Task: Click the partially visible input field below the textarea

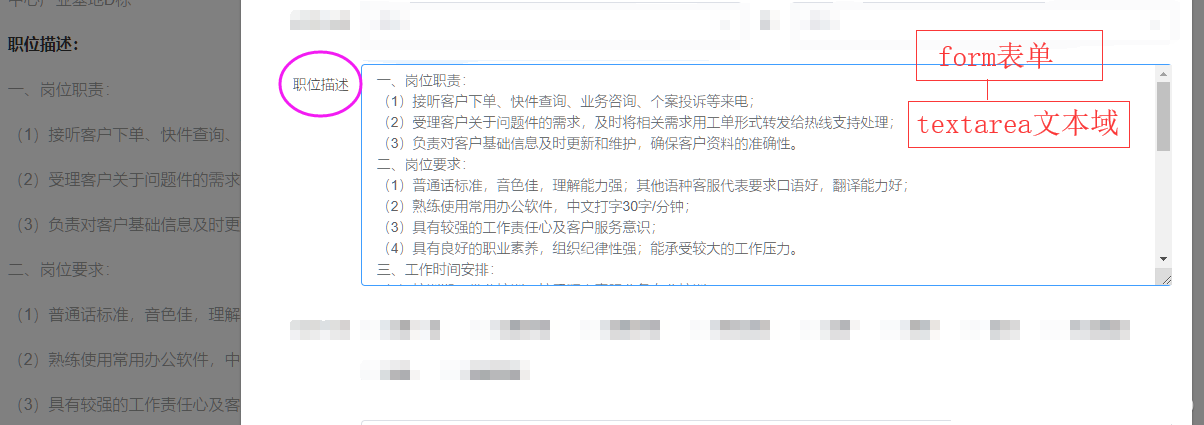Action: click(x=765, y=421)
